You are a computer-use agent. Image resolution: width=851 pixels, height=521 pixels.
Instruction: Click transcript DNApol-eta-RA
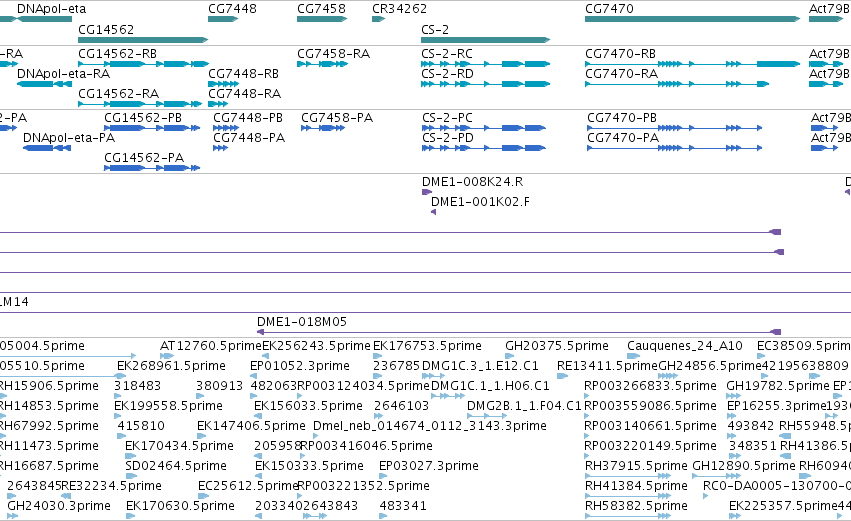click(44, 84)
